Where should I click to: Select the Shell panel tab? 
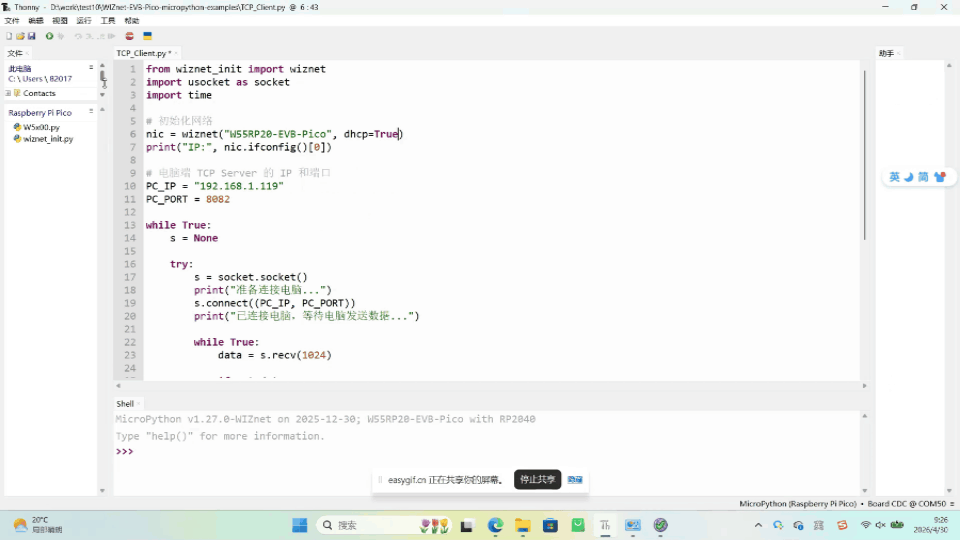point(125,403)
